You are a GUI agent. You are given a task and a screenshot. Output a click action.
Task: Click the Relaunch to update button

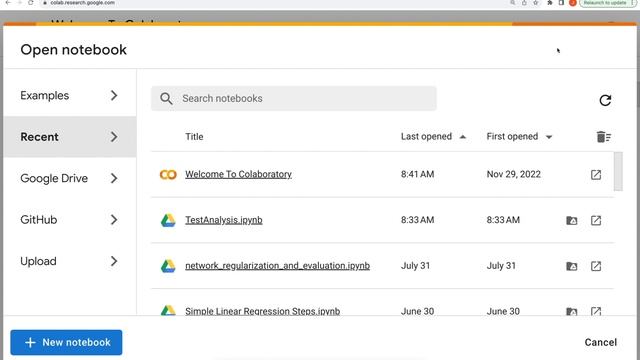[605, 3]
